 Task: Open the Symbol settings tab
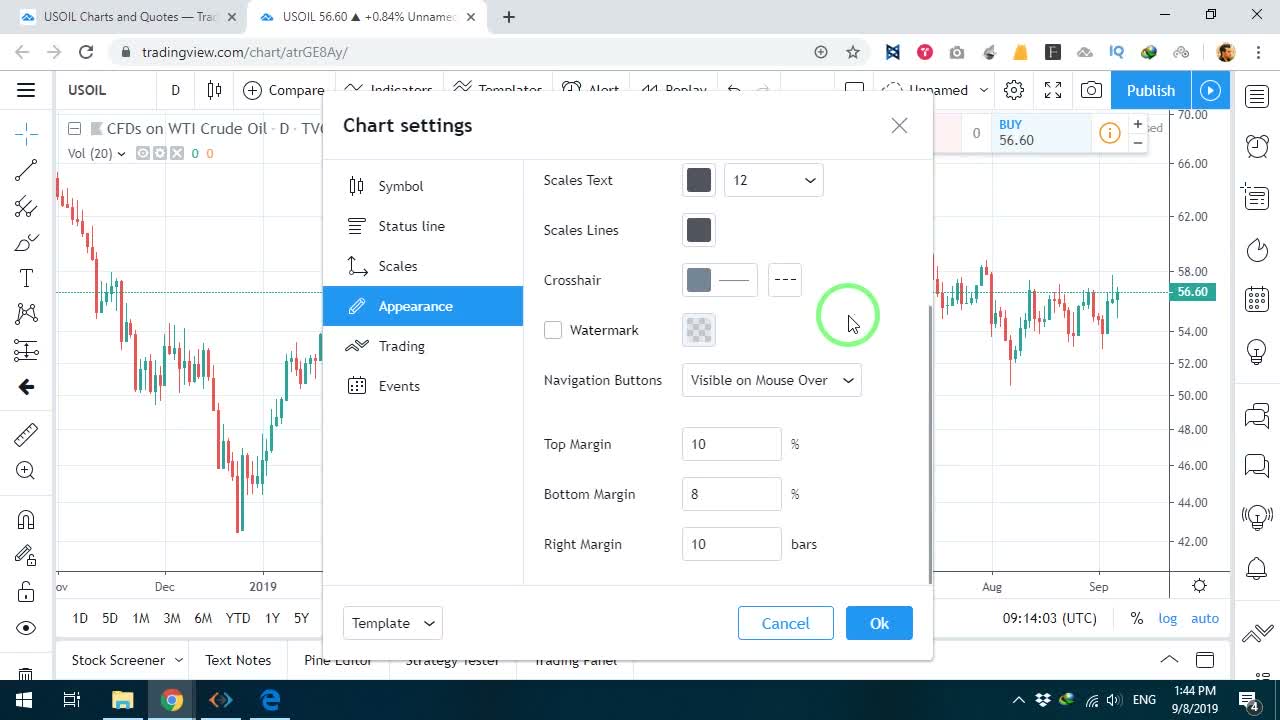[423, 186]
